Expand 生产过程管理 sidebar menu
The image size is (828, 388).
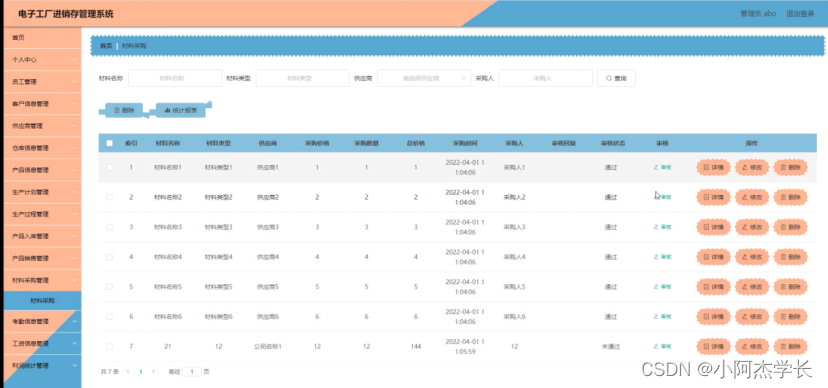(x=42, y=214)
